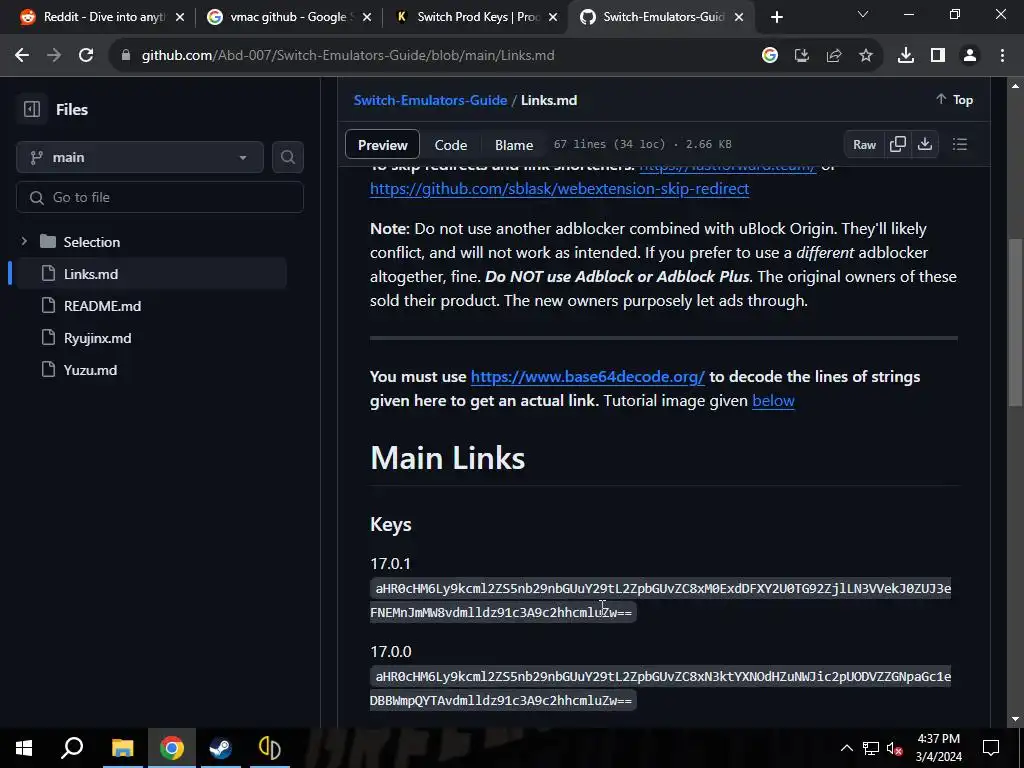
Task: Expand the Selection folder
Action: tap(24, 242)
